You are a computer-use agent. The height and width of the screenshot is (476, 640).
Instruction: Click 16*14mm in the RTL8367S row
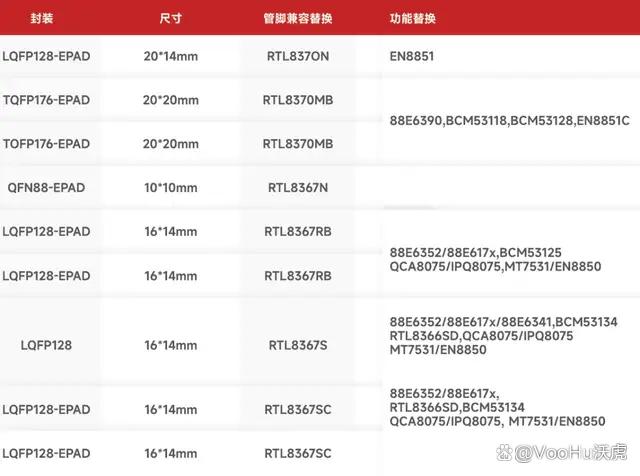point(171,345)
